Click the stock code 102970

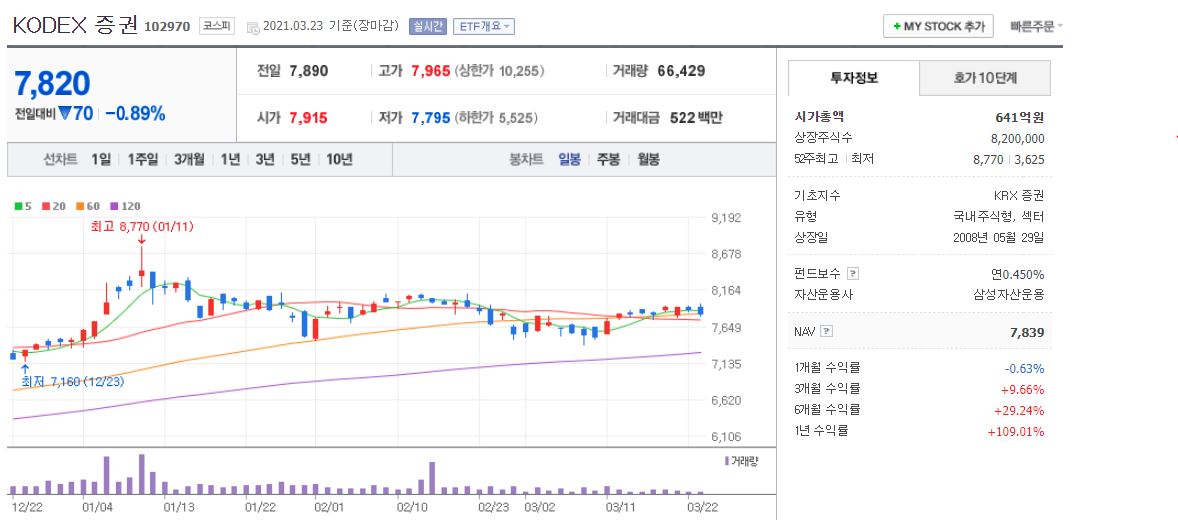(x=168, y=27)
